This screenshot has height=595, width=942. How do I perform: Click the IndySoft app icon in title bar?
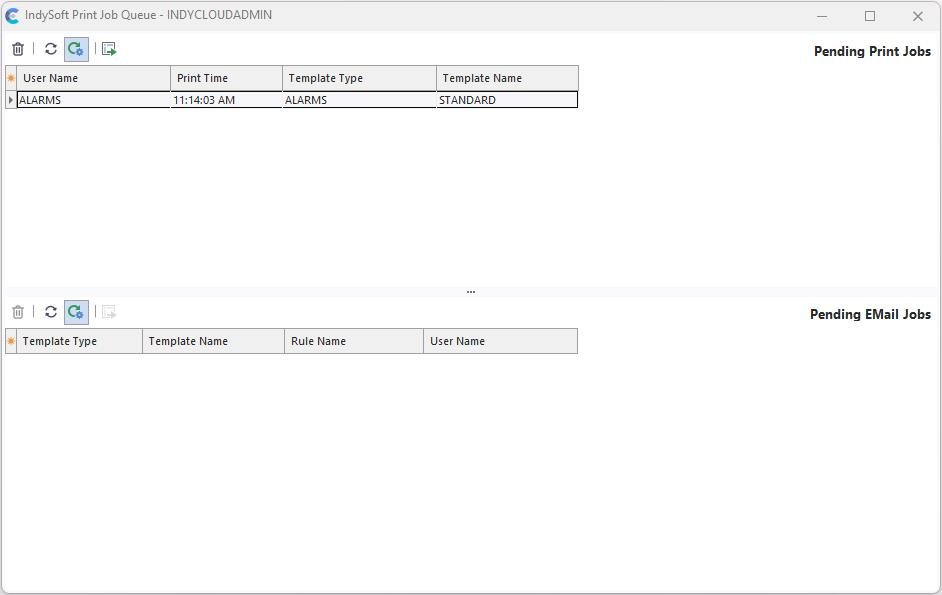(x=12, y=16)
